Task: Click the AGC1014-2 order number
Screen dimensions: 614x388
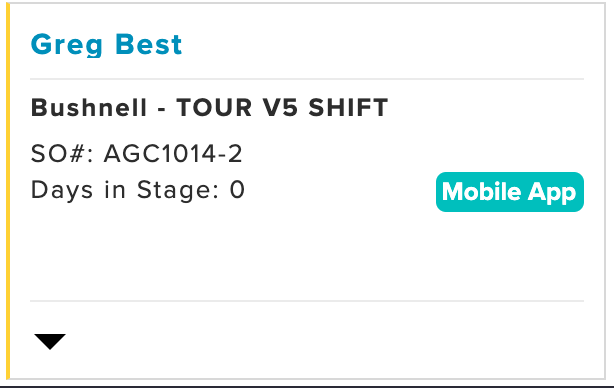Action: (173, 153)
